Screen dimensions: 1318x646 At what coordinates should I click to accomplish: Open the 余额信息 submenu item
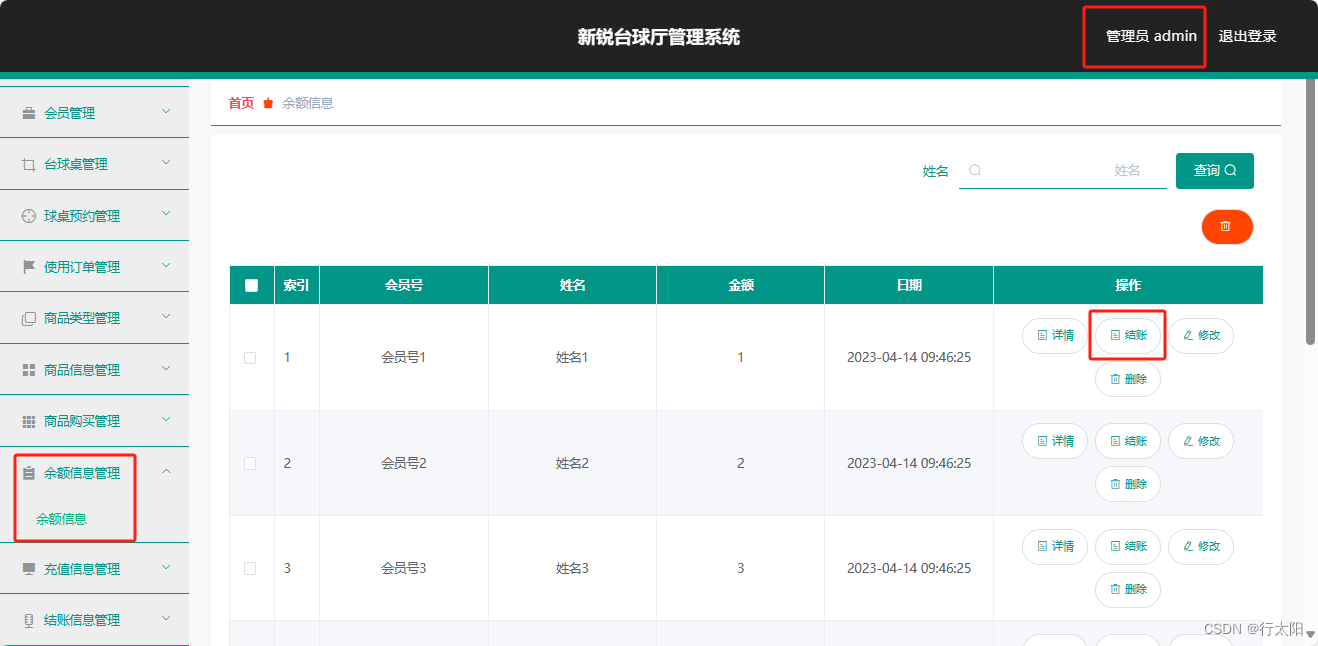pos(61,519)
